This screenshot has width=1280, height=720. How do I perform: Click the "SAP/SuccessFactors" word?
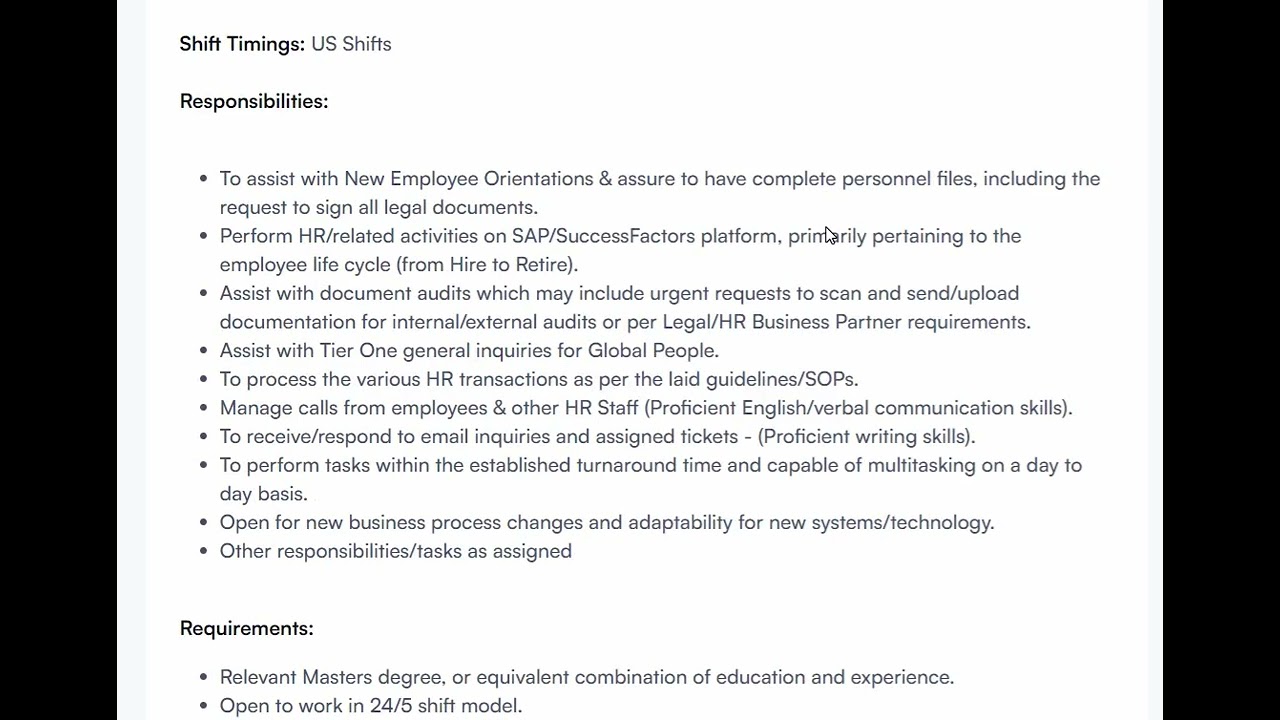coord(603,236)
